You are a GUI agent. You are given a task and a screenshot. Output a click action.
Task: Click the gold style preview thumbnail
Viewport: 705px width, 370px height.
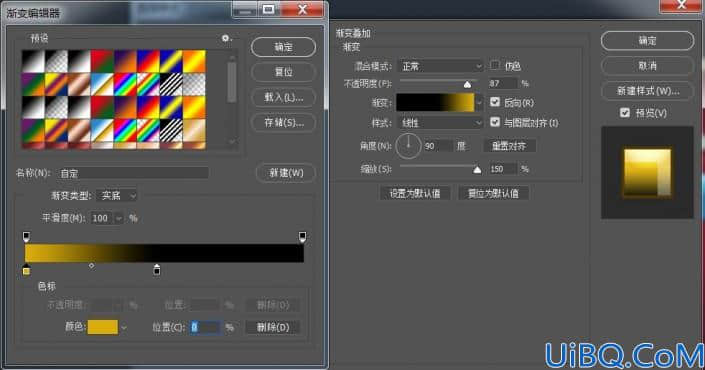click(x=647, y=173)
